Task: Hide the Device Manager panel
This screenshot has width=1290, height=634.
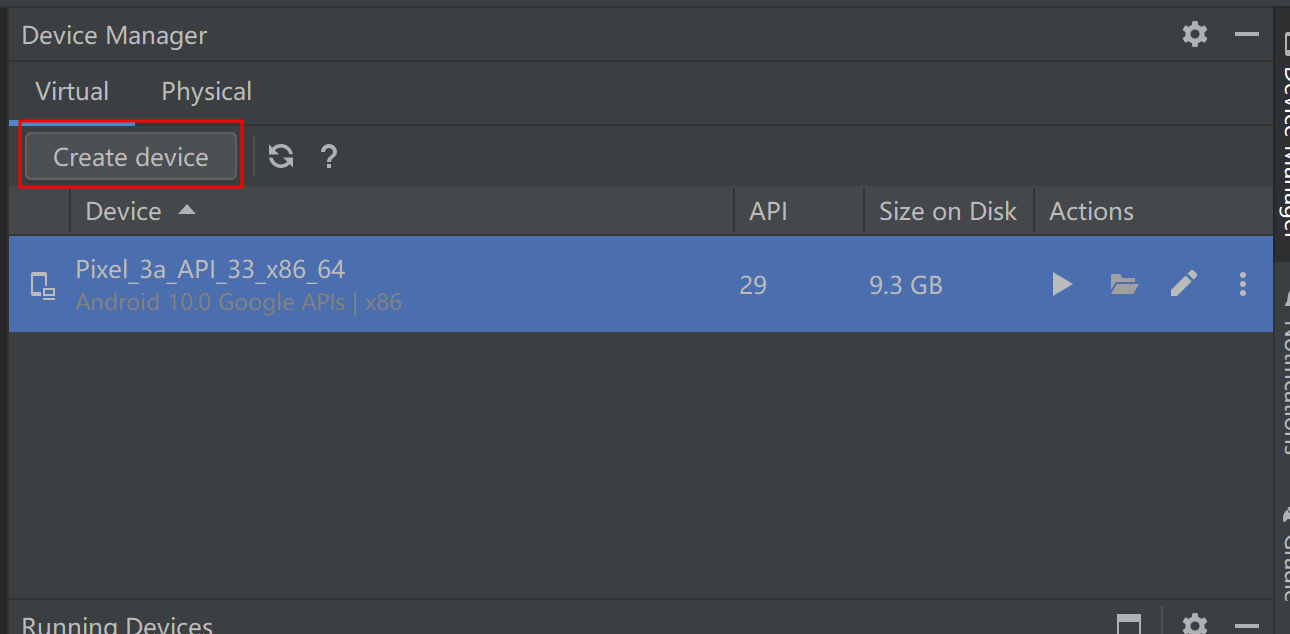Action: click(1247, 35)
